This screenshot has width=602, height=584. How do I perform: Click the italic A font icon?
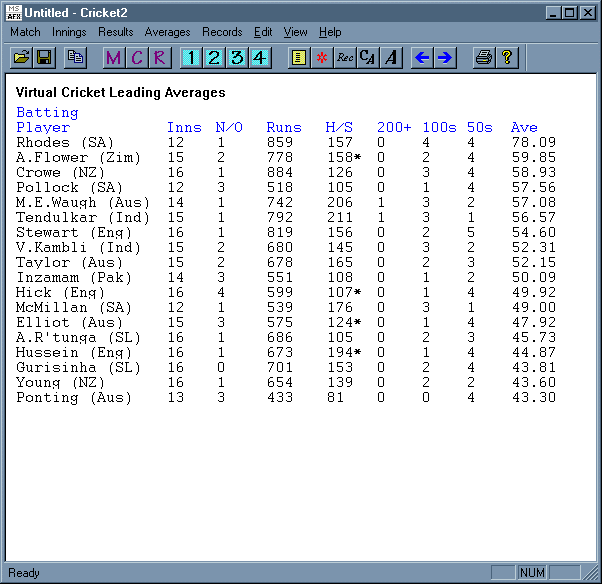pos(390,58)
